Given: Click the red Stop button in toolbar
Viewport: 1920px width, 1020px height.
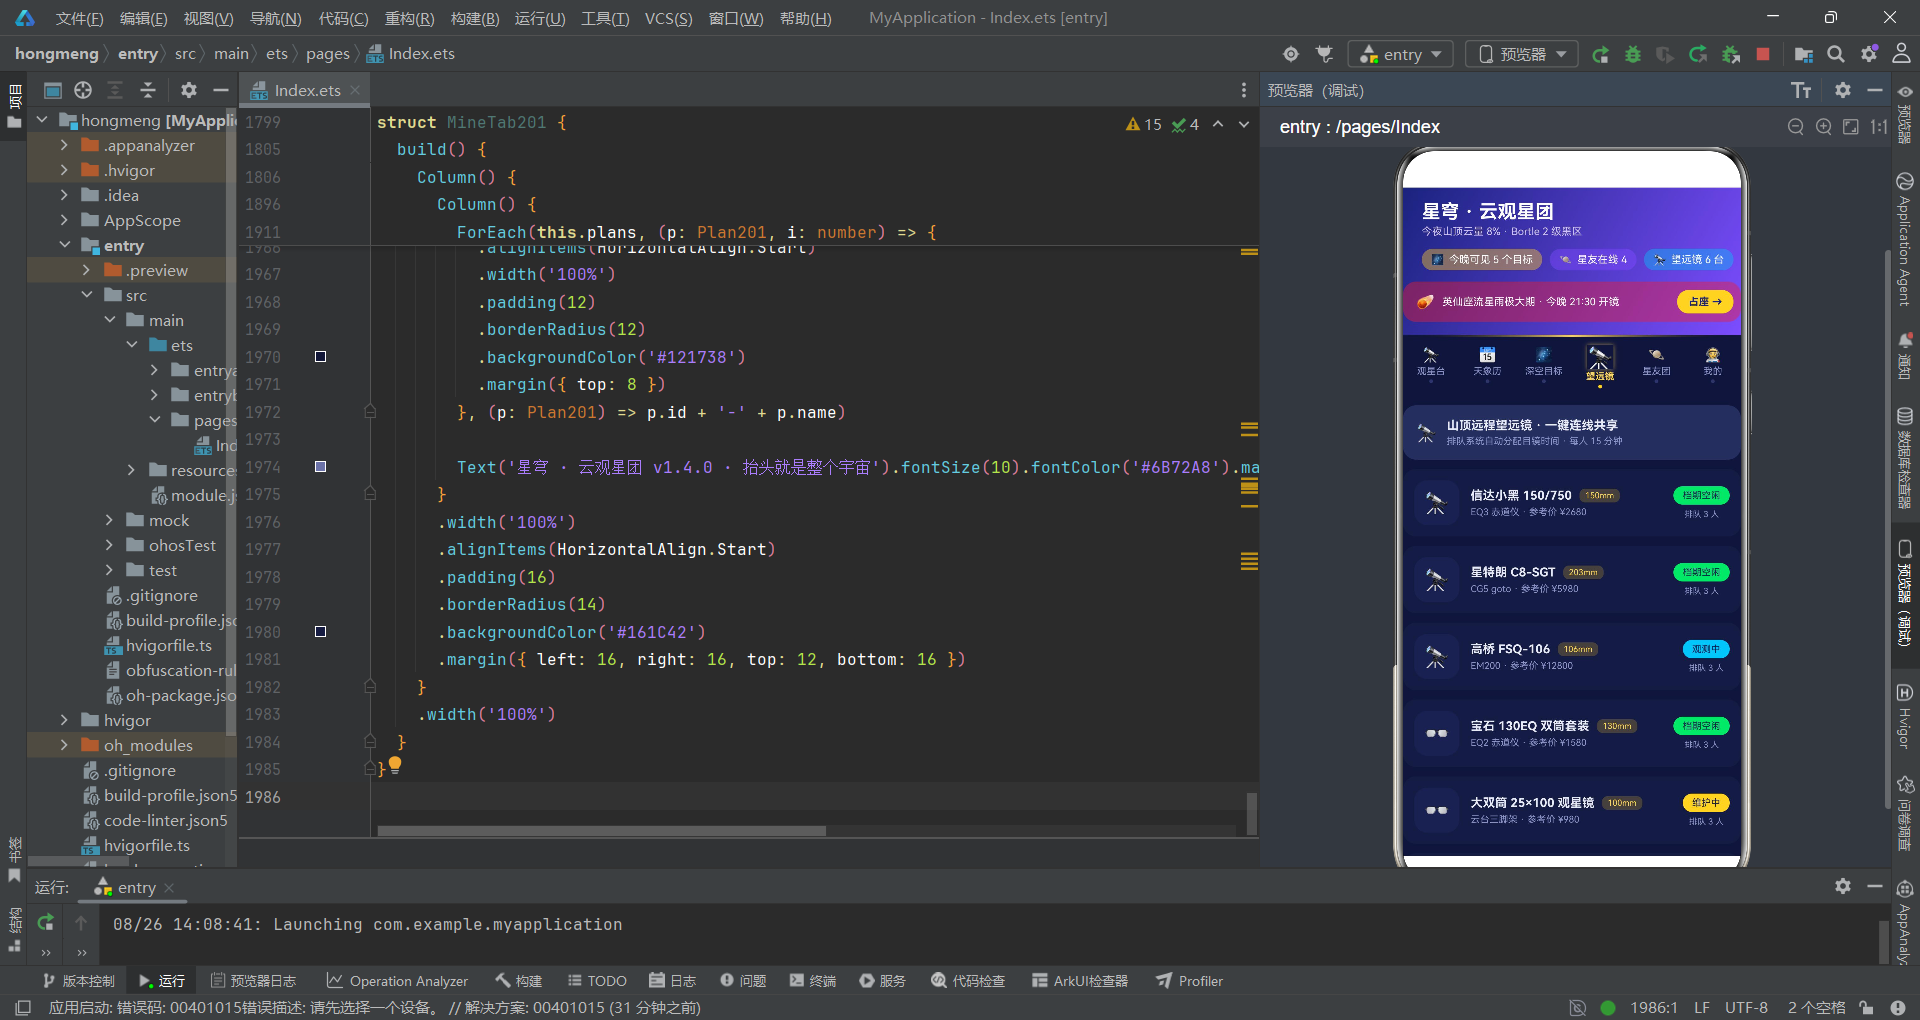Looking at the screenshot, I should (x=1763, y=54).
